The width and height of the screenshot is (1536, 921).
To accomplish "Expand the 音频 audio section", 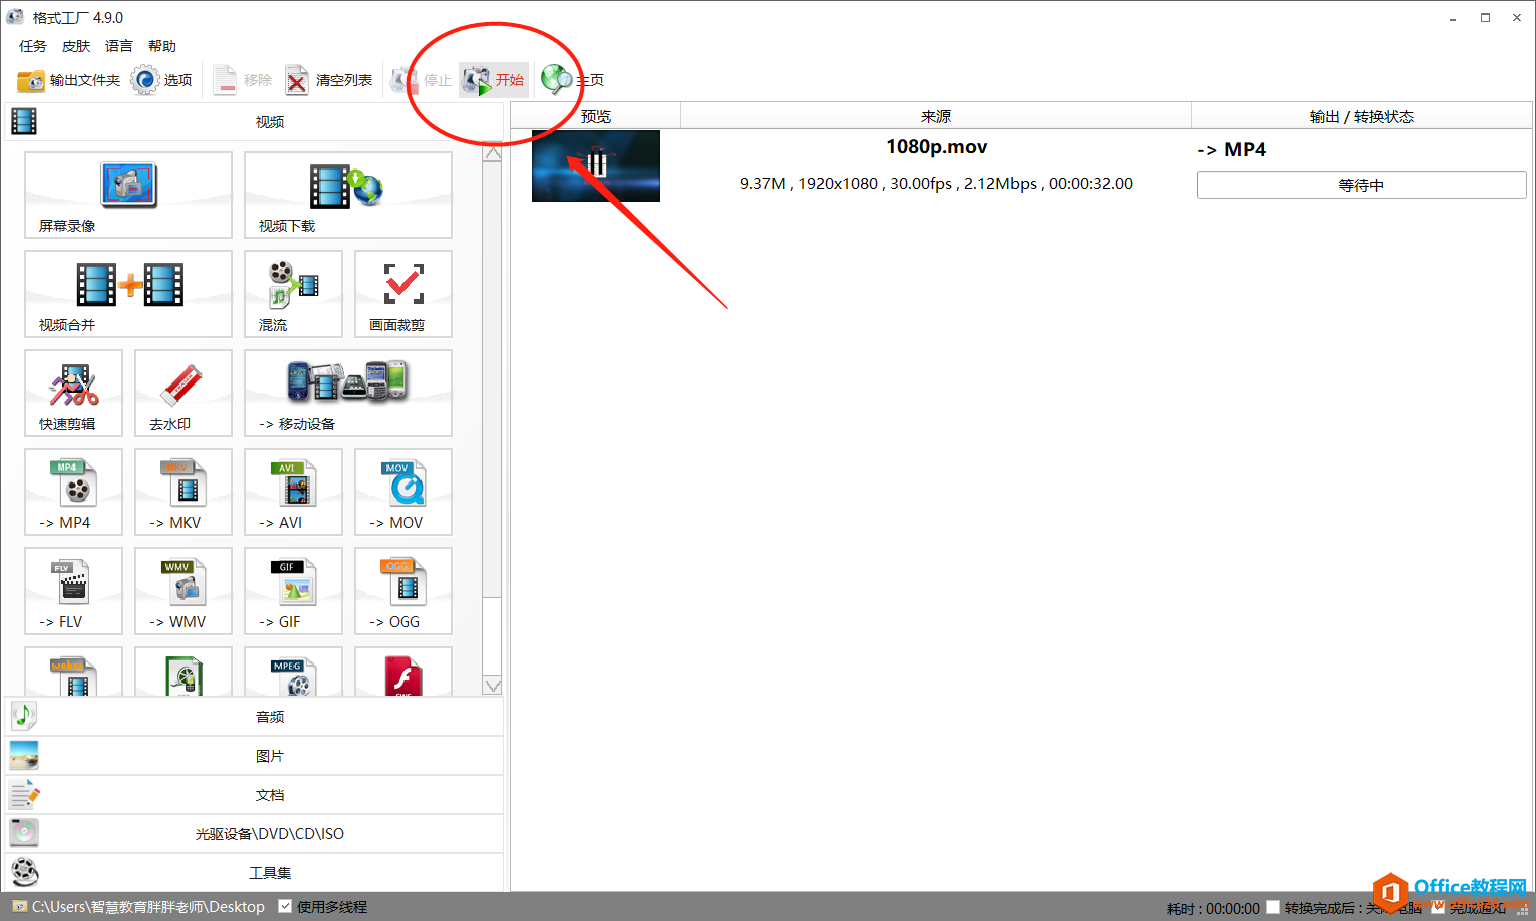I will [254, 717].
